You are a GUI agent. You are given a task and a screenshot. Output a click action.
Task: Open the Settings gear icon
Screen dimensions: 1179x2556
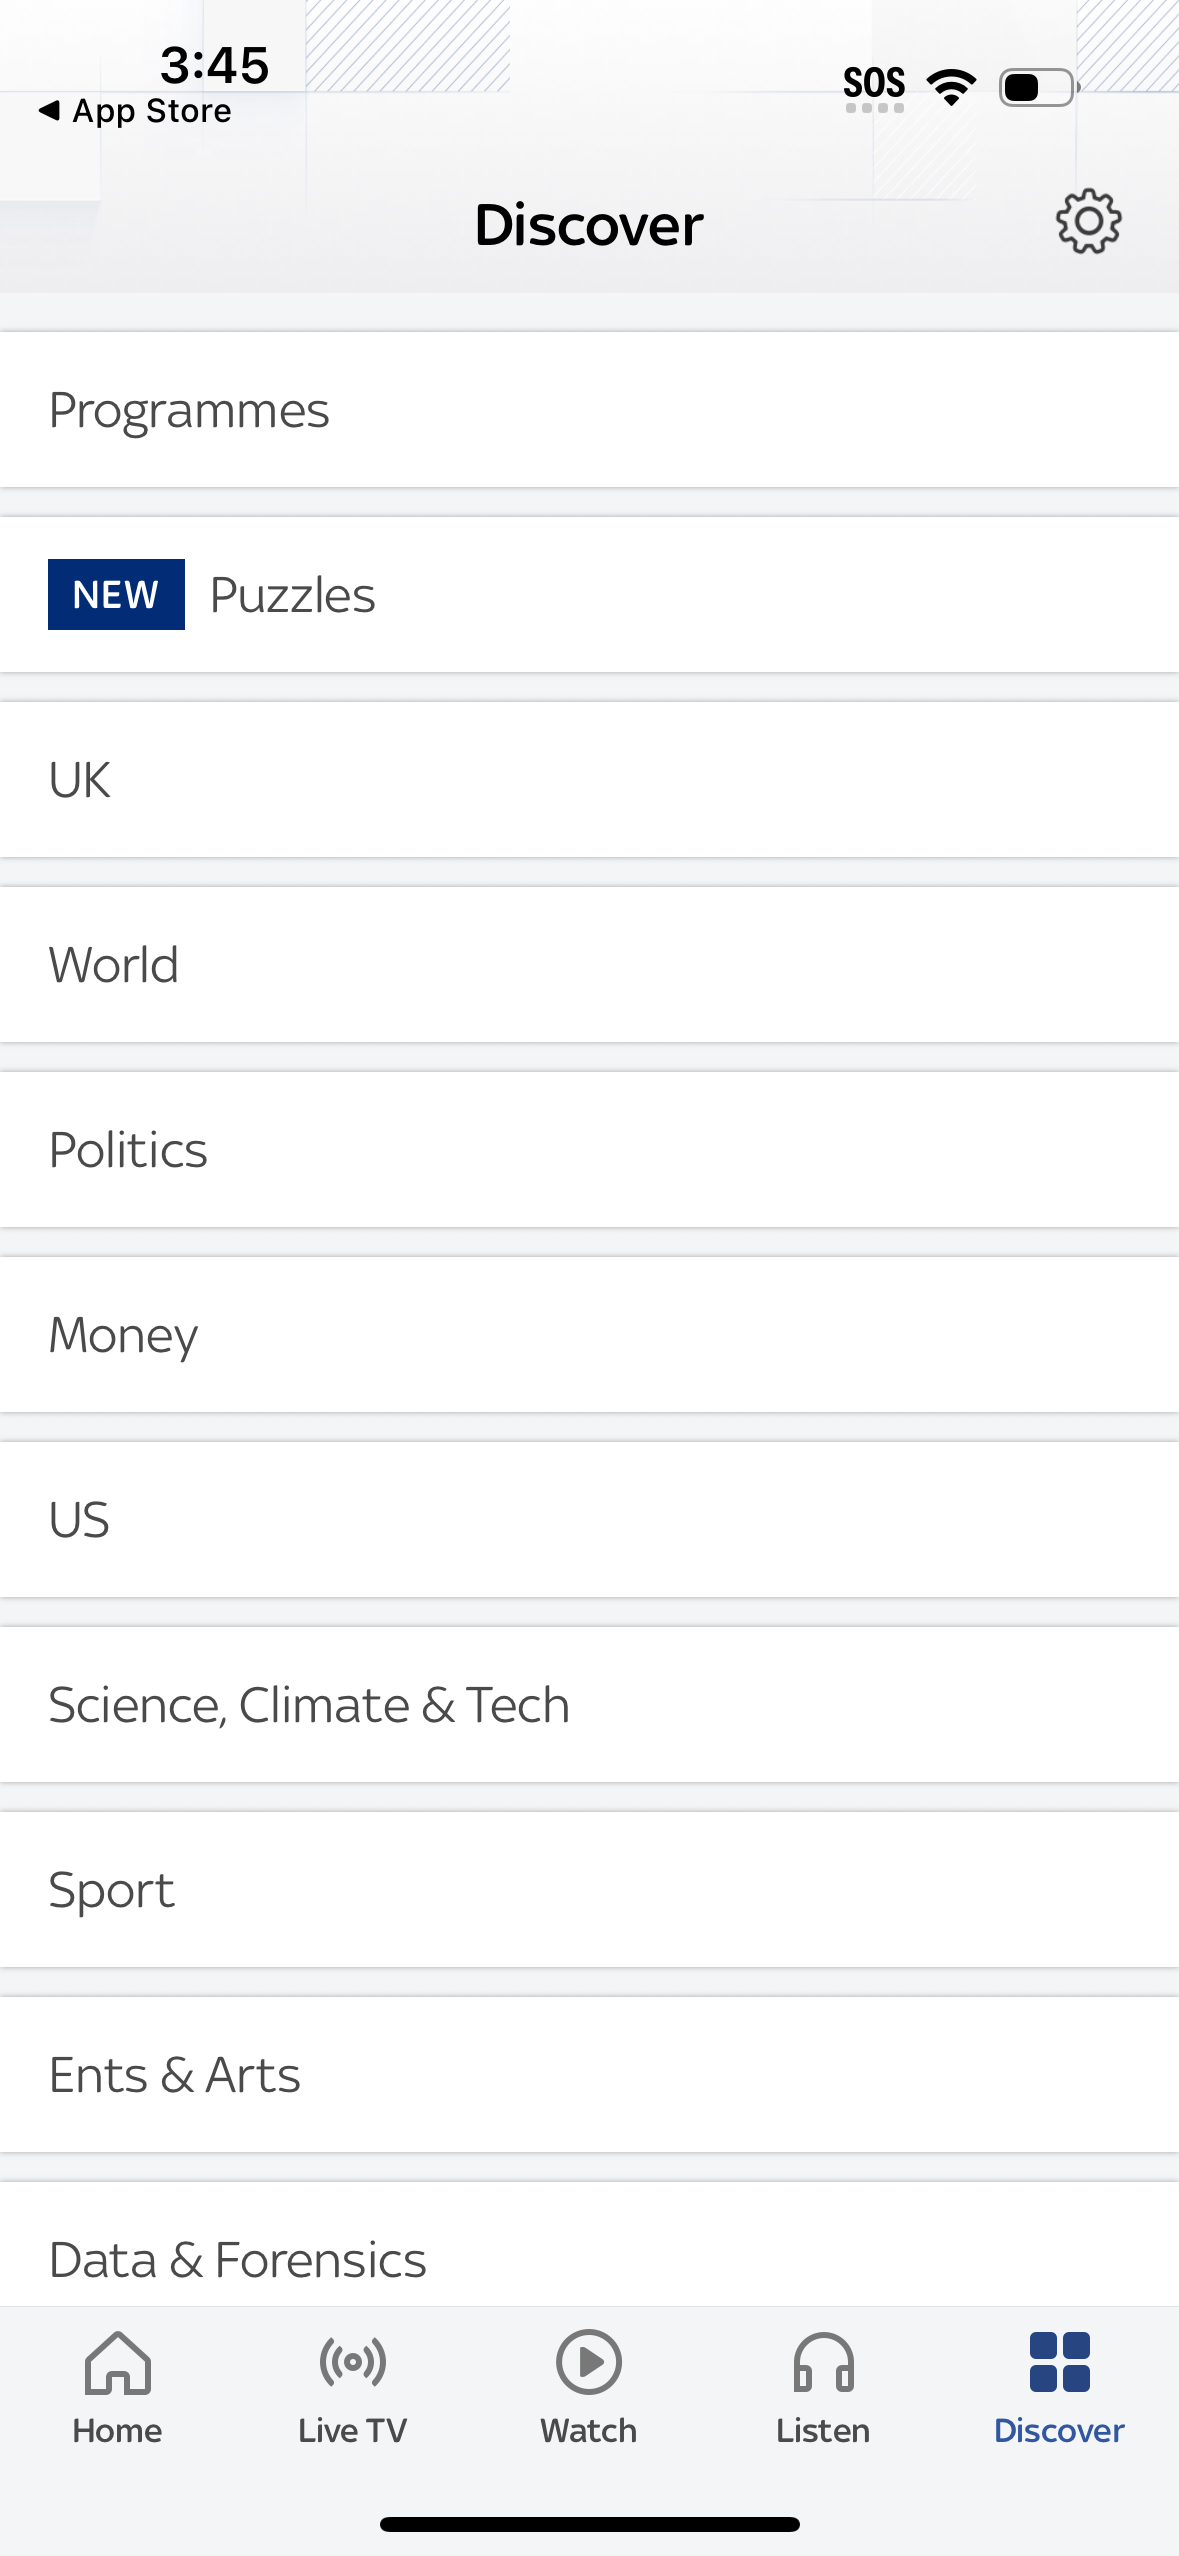[1088, 223]
